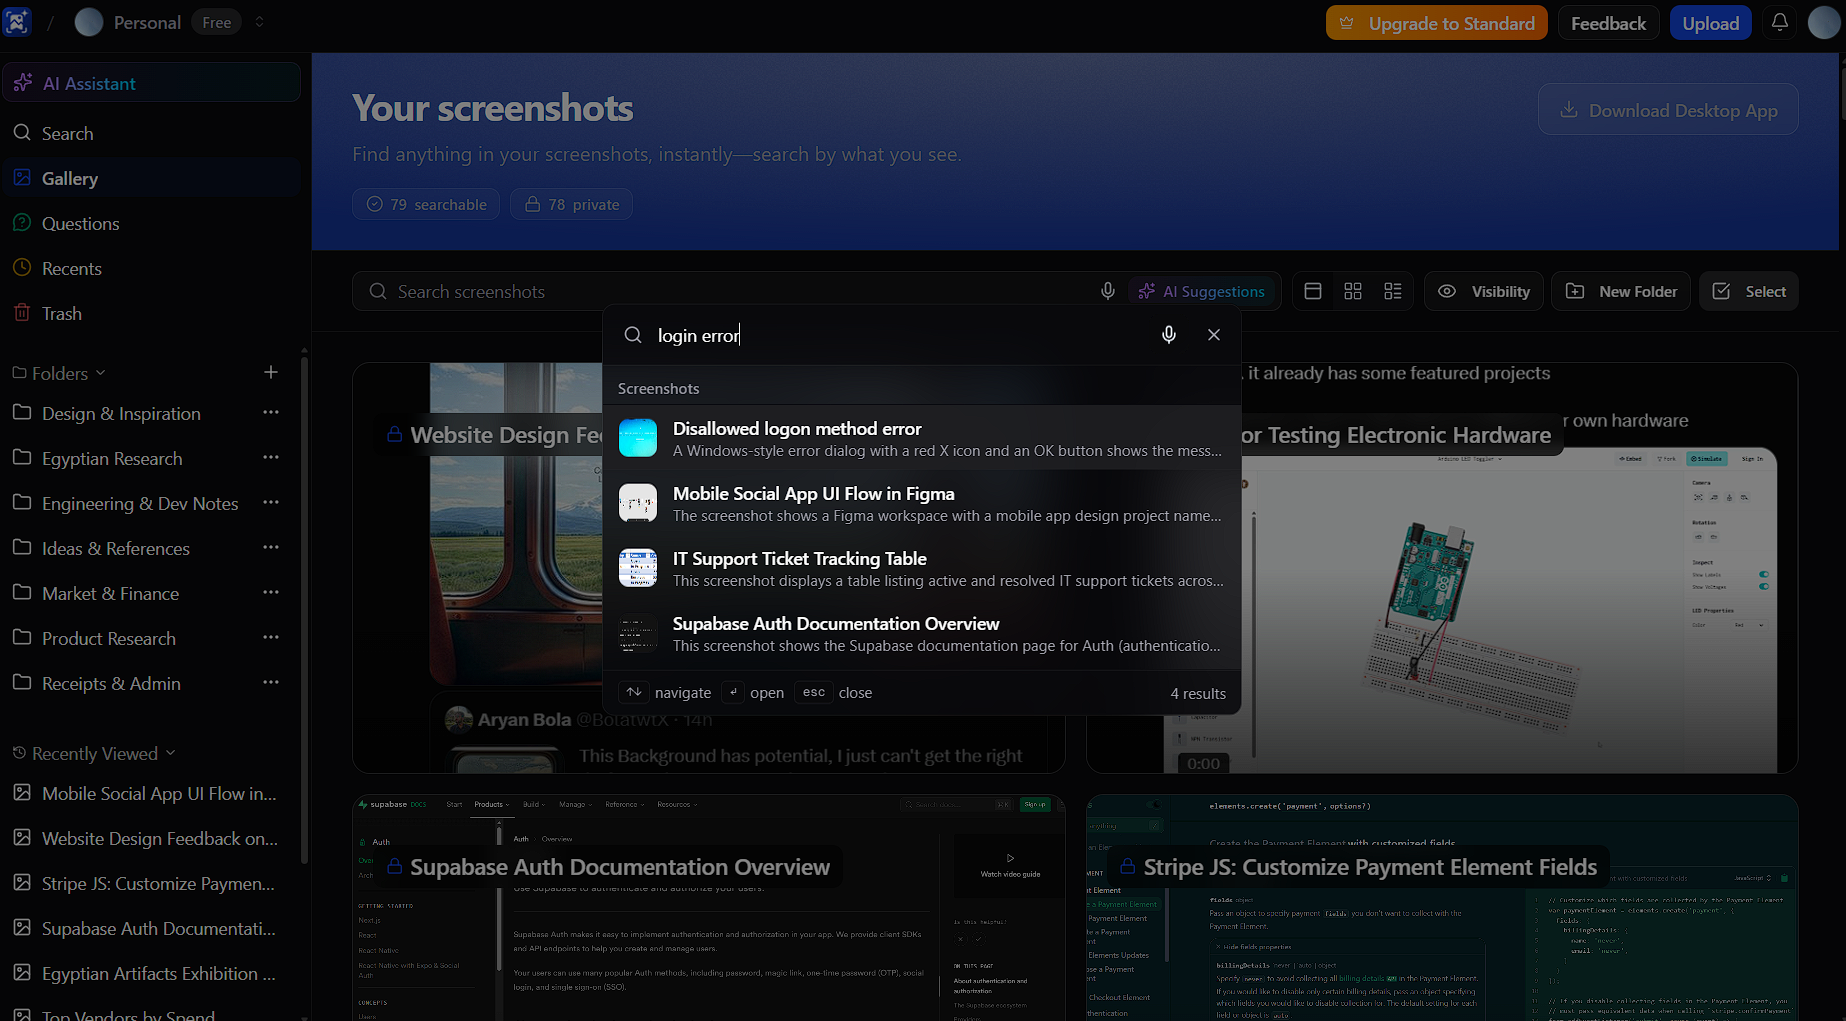Toggle the 78 private filter pill
The height and width of the screenshot is (1021, 1846).
pyautogui.click(x=571, y=204)
